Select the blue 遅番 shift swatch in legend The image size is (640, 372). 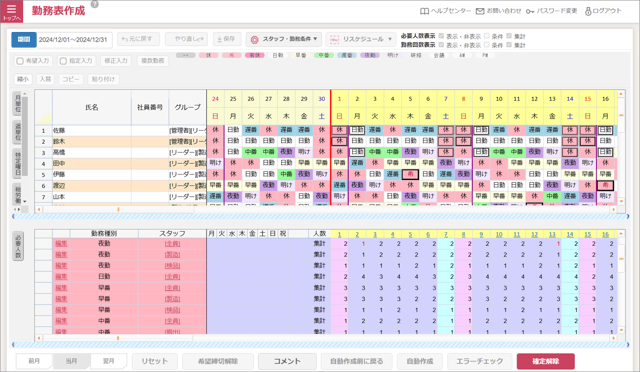tap(347, 55)
